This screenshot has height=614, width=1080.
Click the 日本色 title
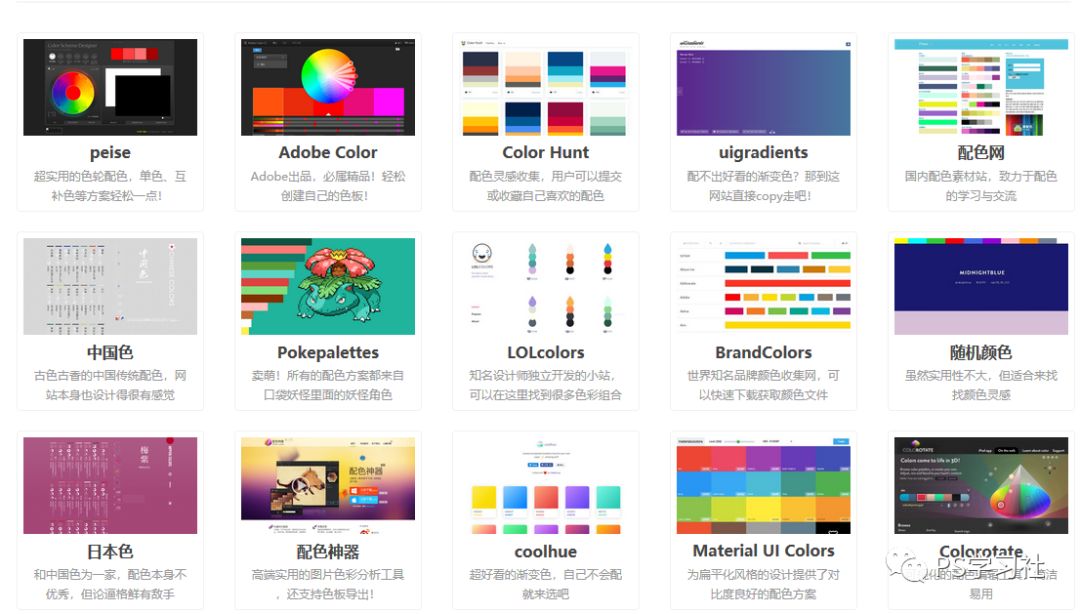point(110,551)
